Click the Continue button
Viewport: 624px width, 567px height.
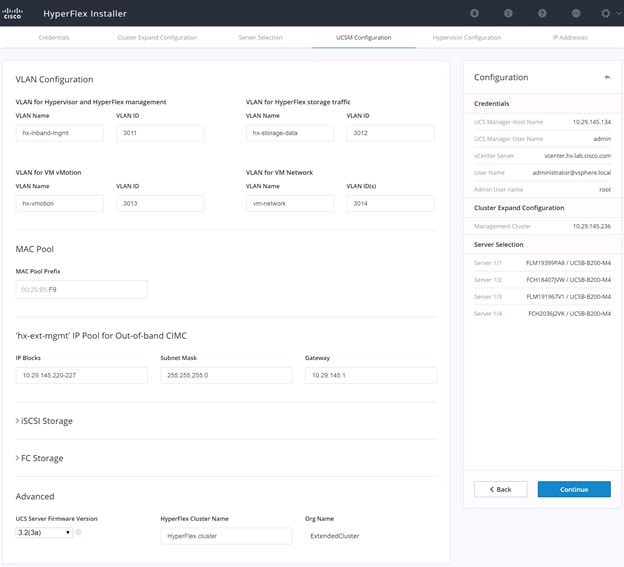tap(574, 489)
